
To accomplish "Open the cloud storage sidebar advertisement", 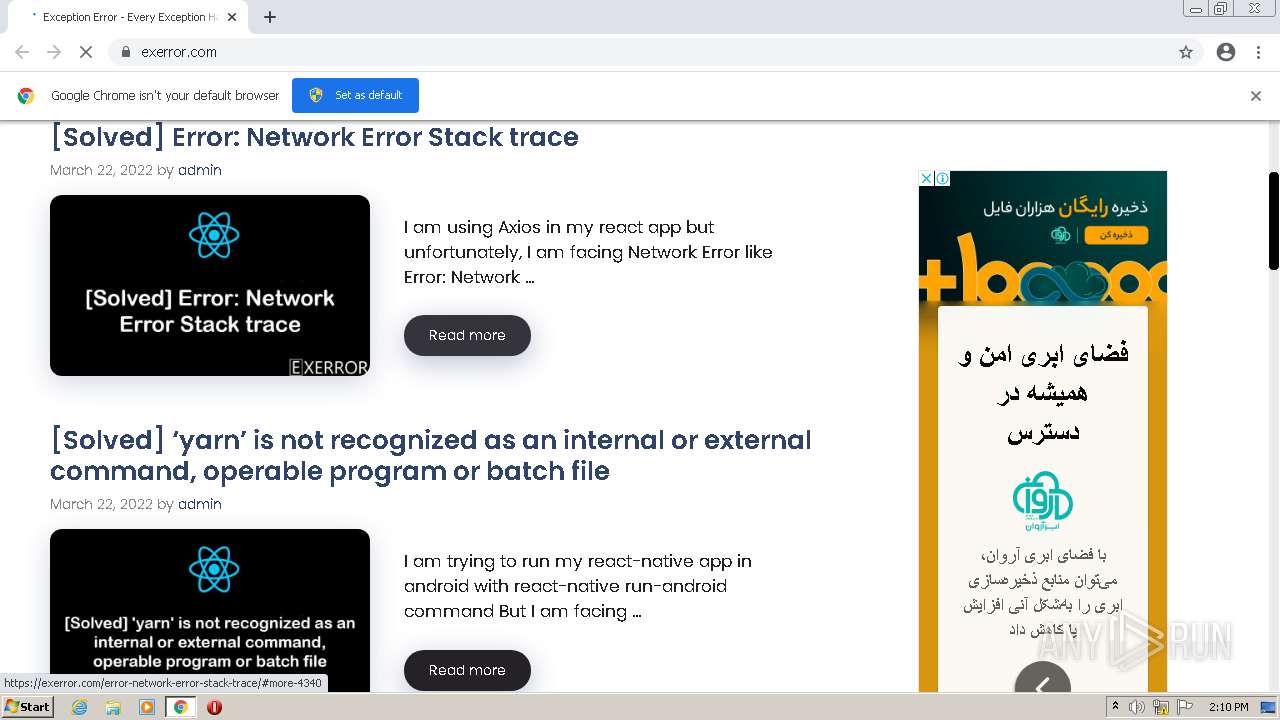I will (x=1043, y=431).
